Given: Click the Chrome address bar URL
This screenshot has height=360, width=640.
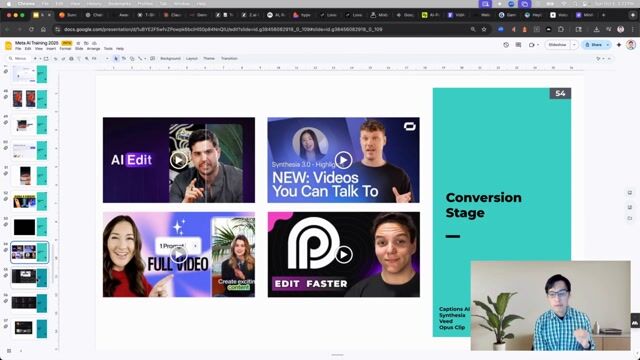Looking at the screenshot, I should (x=223, y=29).
